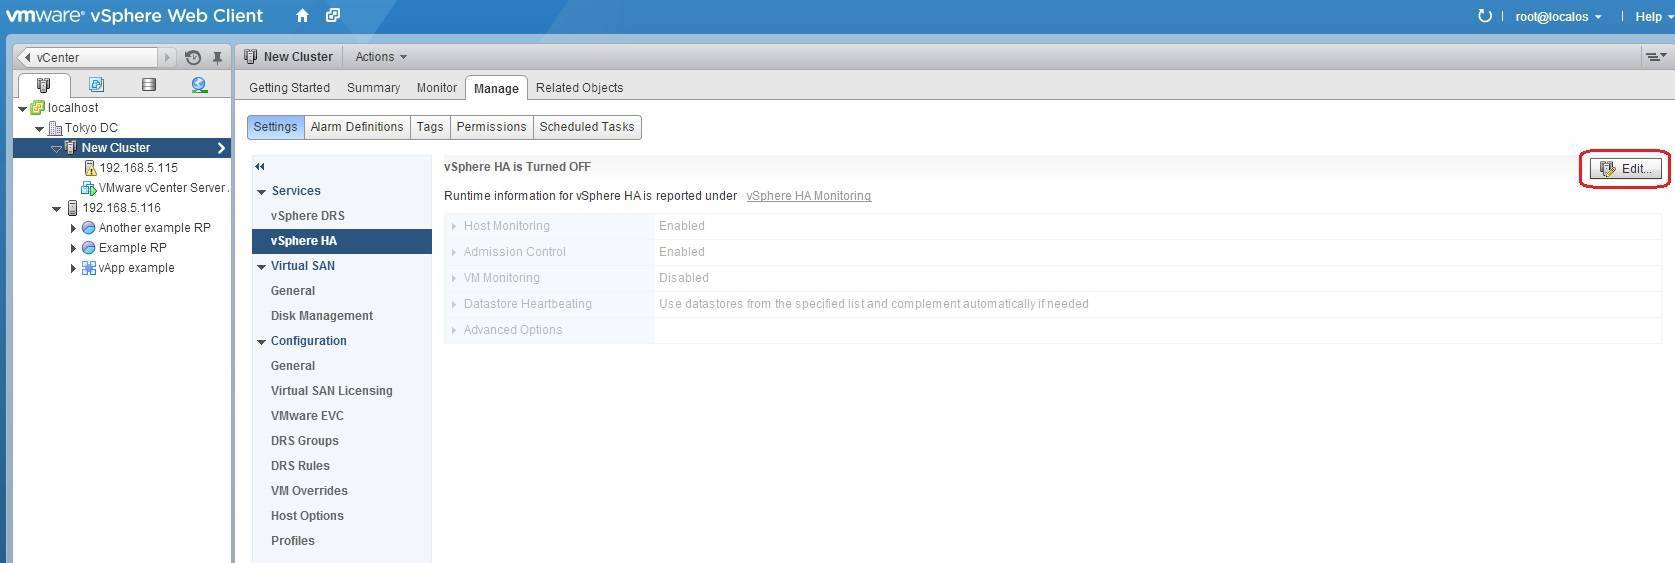
Task: Click the cluster icon in the title bar
Action: pos(251,57)
